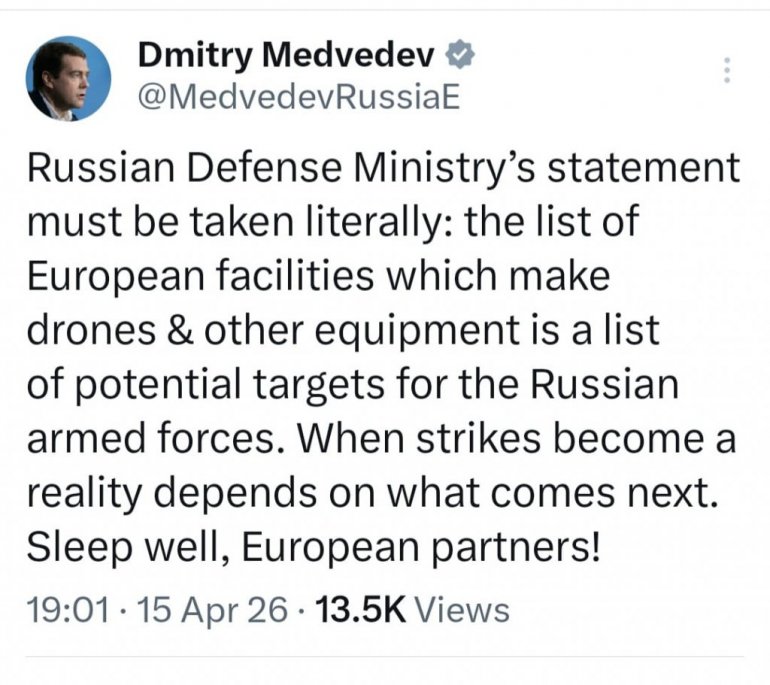
Task: Open the three-dot more options menu
Action: 727,70
